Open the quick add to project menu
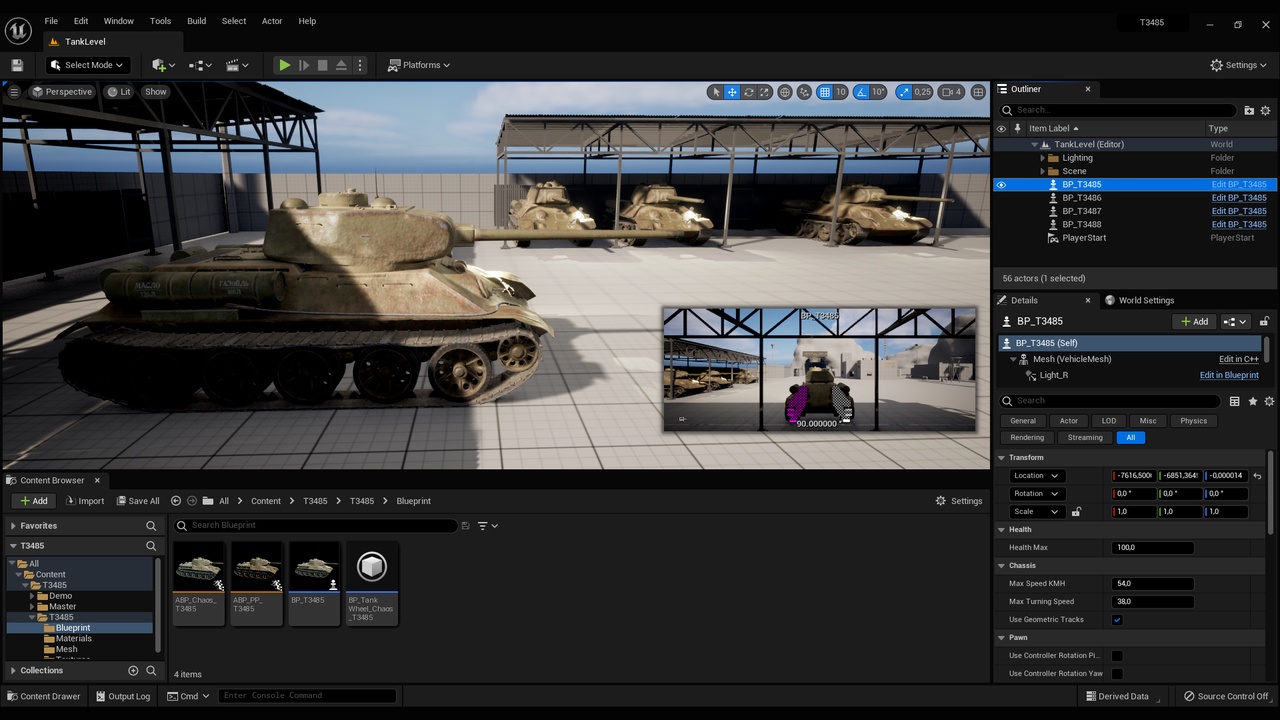Viewport: 1280px width, 720px height. 163,65
